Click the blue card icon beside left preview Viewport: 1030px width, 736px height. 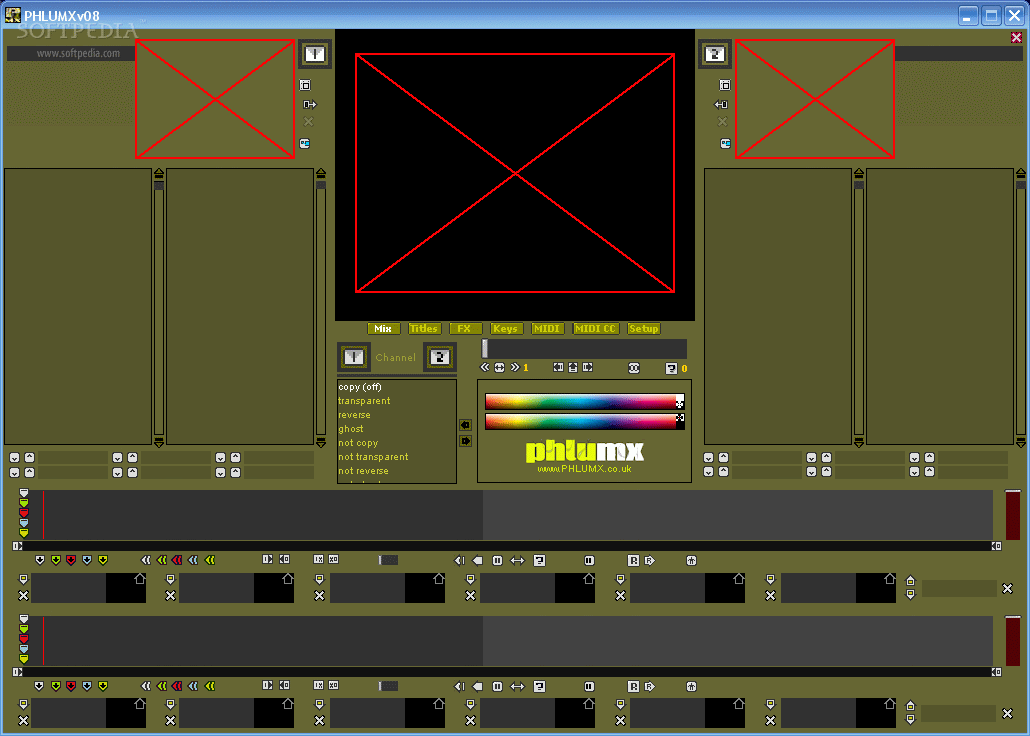click(x=305, y=143)
